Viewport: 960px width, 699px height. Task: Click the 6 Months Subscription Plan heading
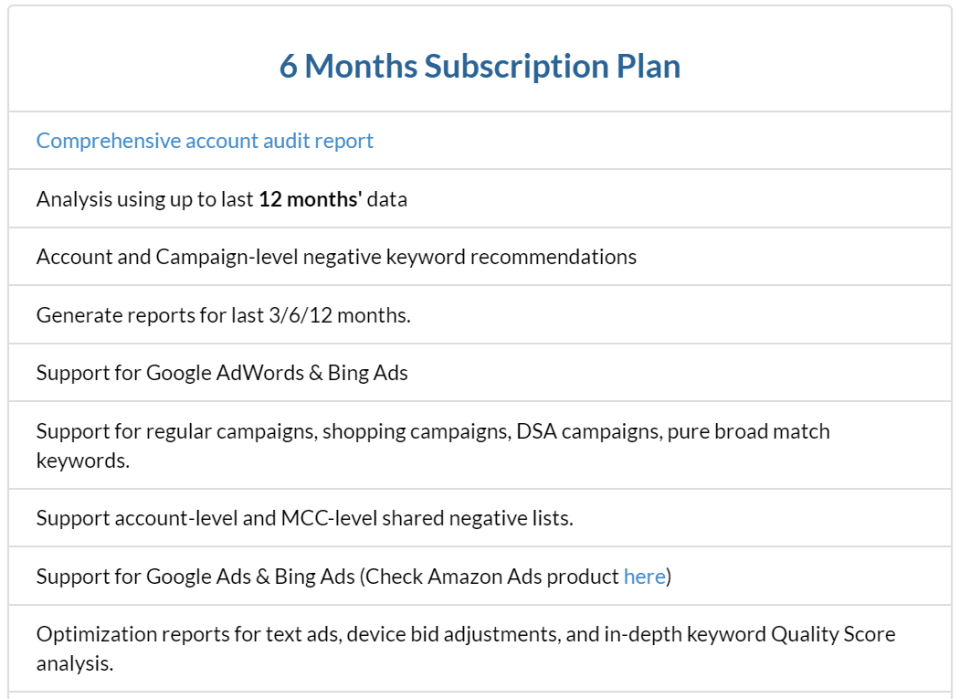tap(480, 66)
